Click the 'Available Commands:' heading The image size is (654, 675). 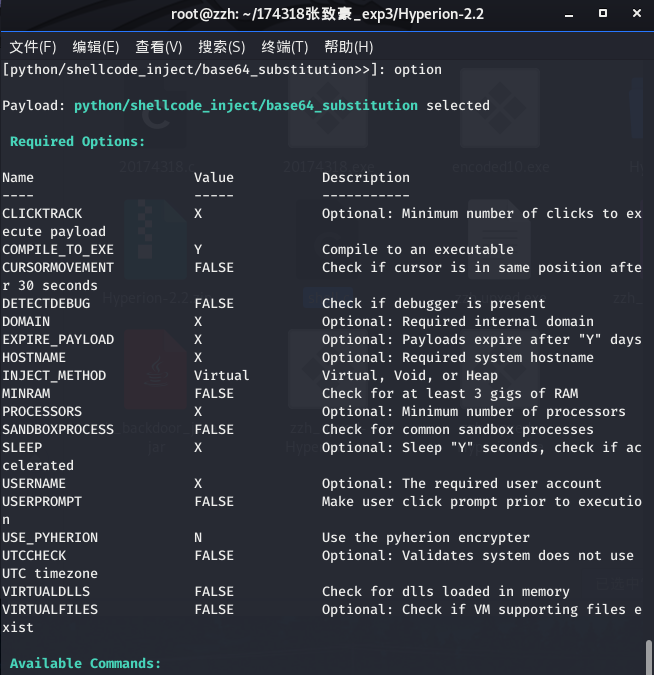[x=85, y=663]
